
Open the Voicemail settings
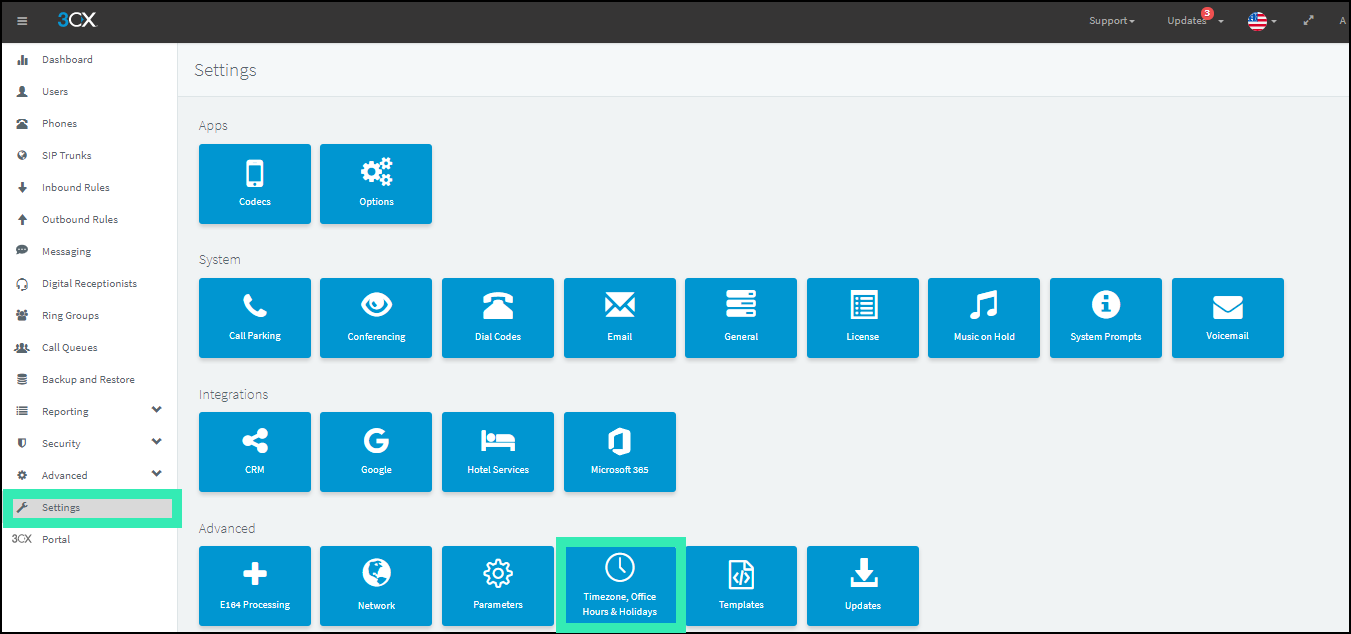click(x=1227, y=318)
